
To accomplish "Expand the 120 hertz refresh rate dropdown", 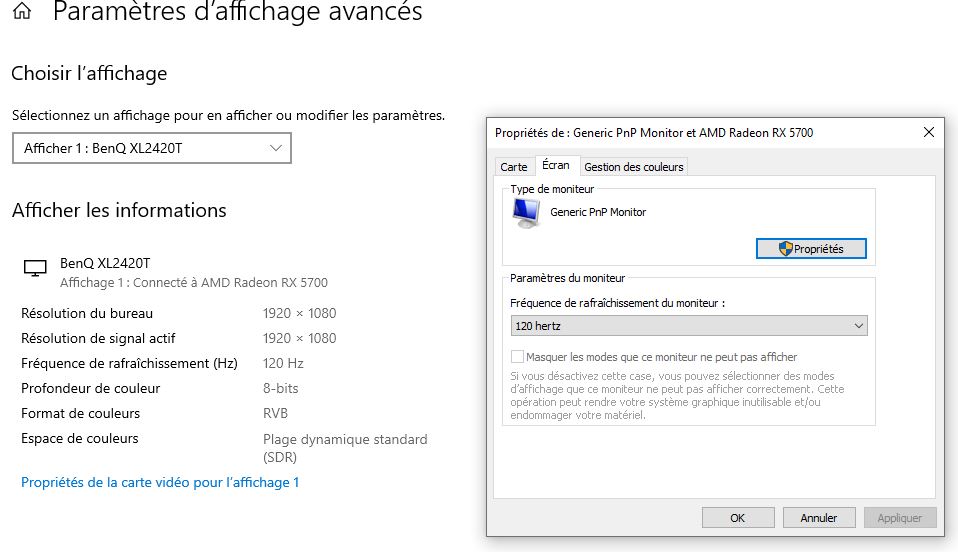I will point(688,326).
